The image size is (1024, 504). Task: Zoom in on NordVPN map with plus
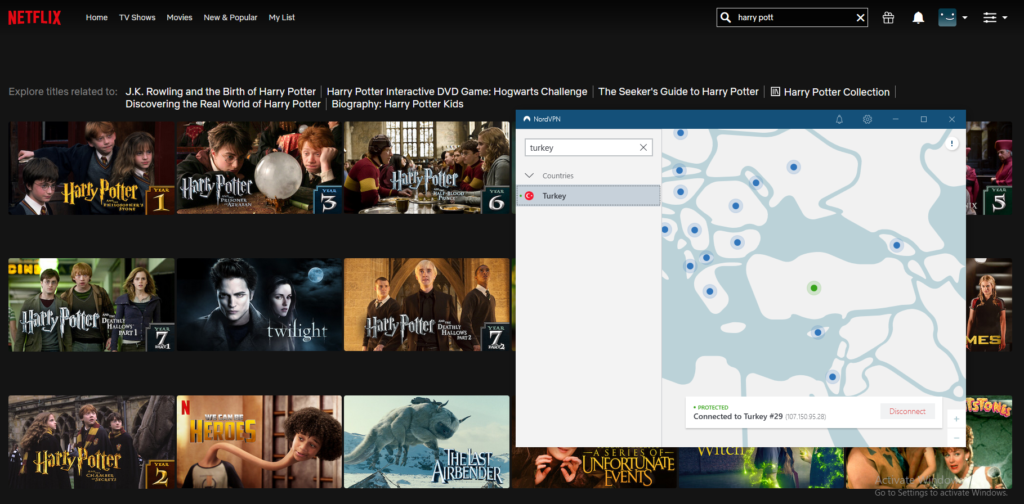click(x=956, y=418)
